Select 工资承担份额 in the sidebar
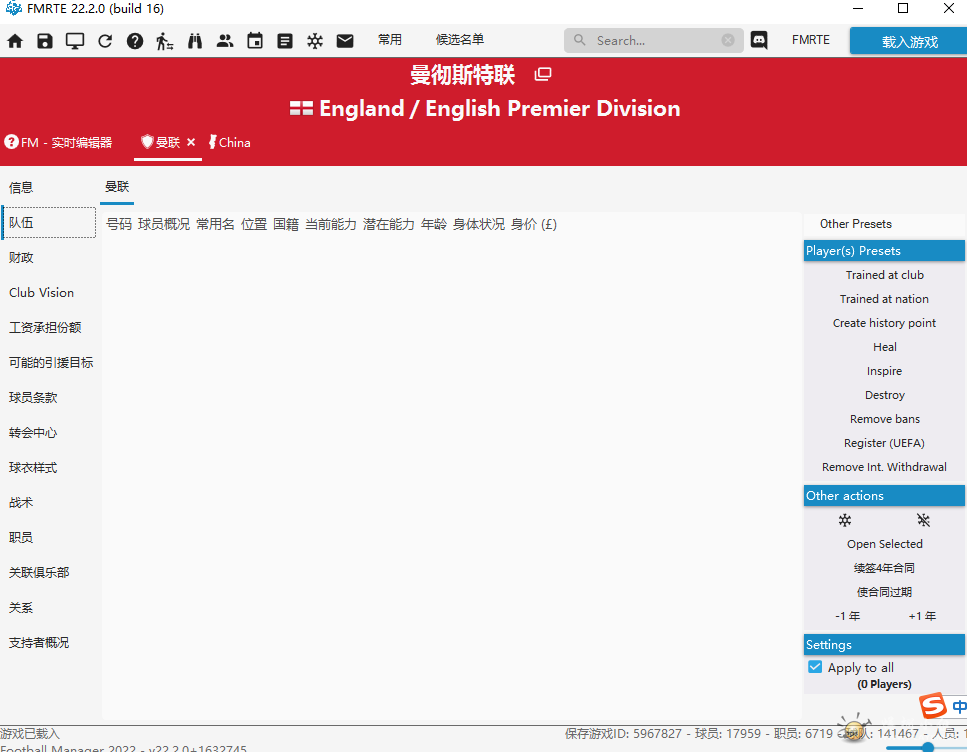Viewport: 967px width, 752px height. click(45, 328)
